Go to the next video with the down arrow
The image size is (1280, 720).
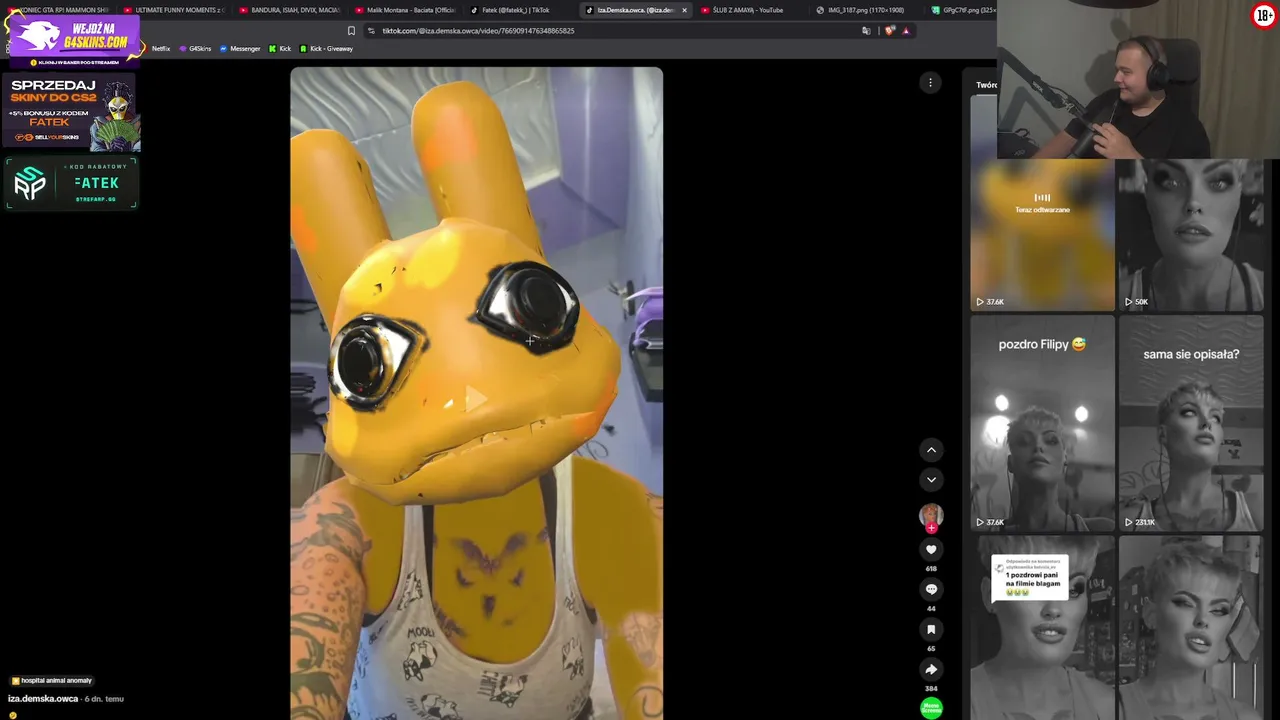931,480
